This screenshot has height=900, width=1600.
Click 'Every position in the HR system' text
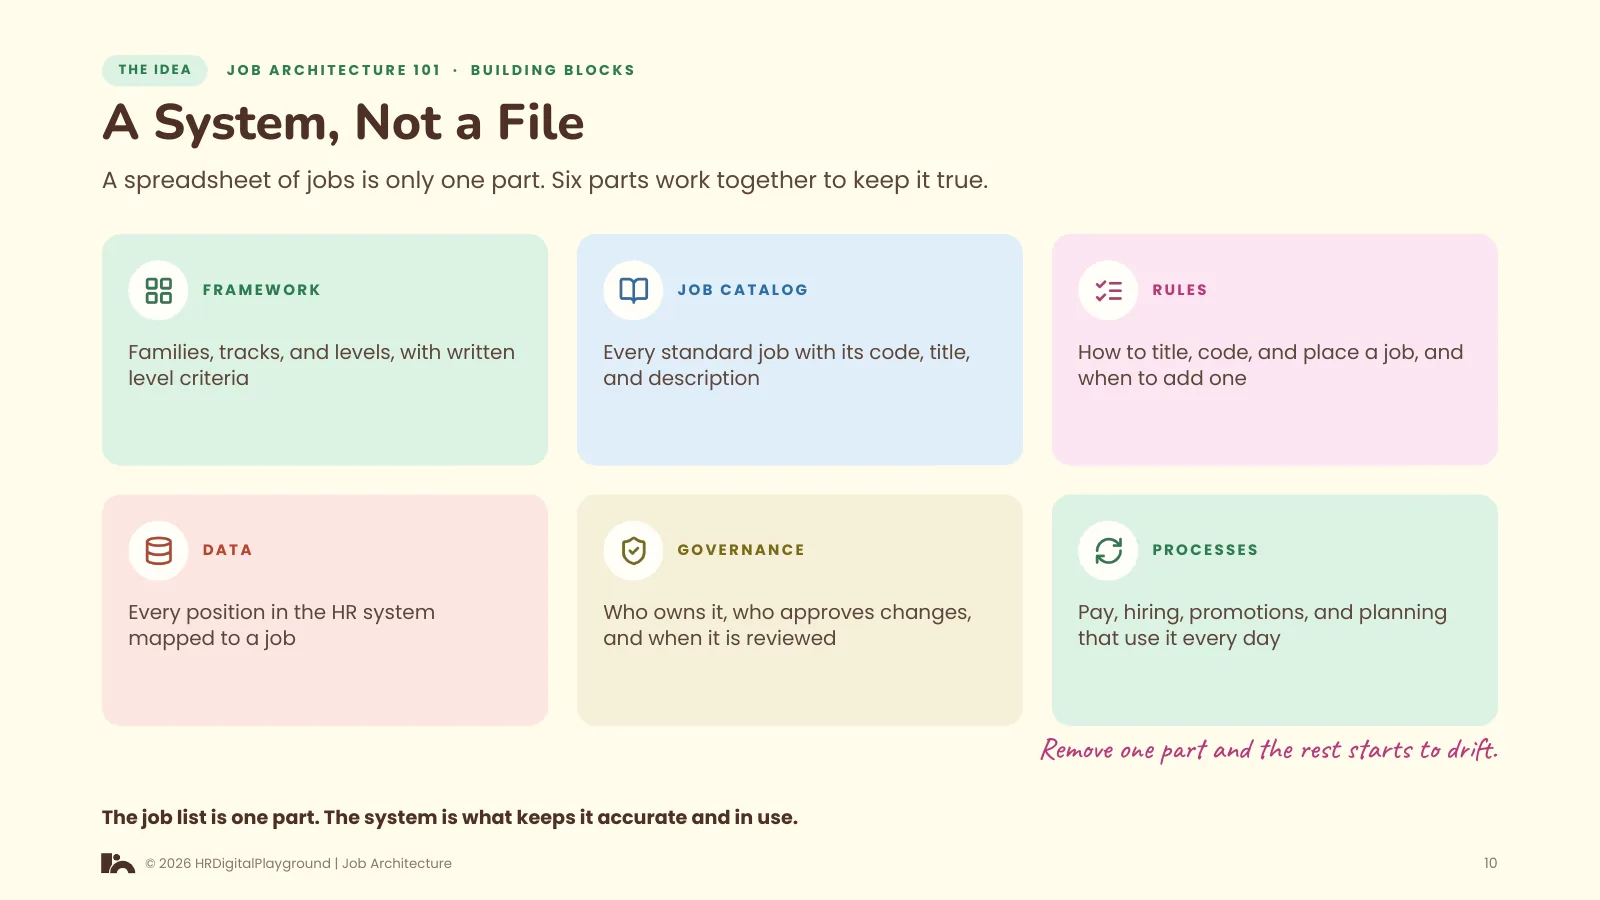(281, 625)
